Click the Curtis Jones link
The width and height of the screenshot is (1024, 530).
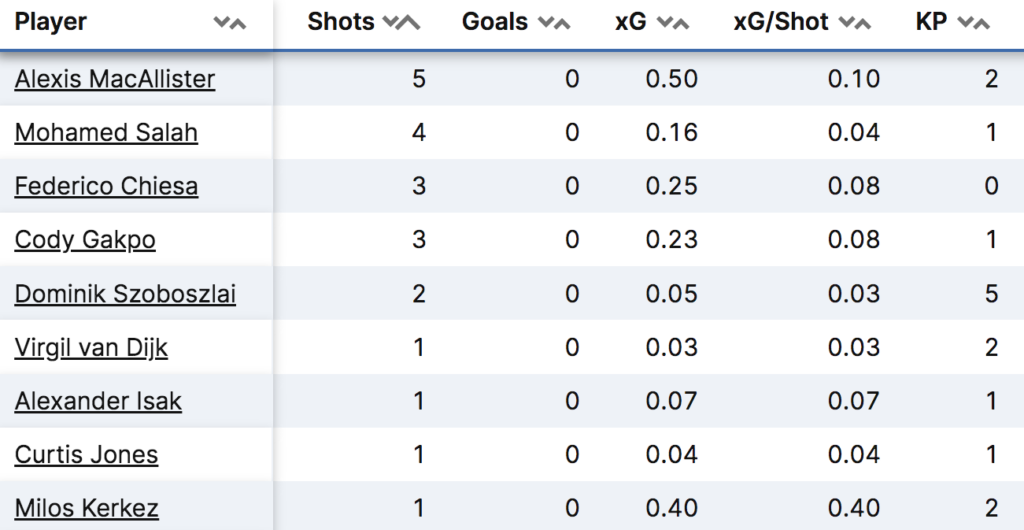pos(86,455)
